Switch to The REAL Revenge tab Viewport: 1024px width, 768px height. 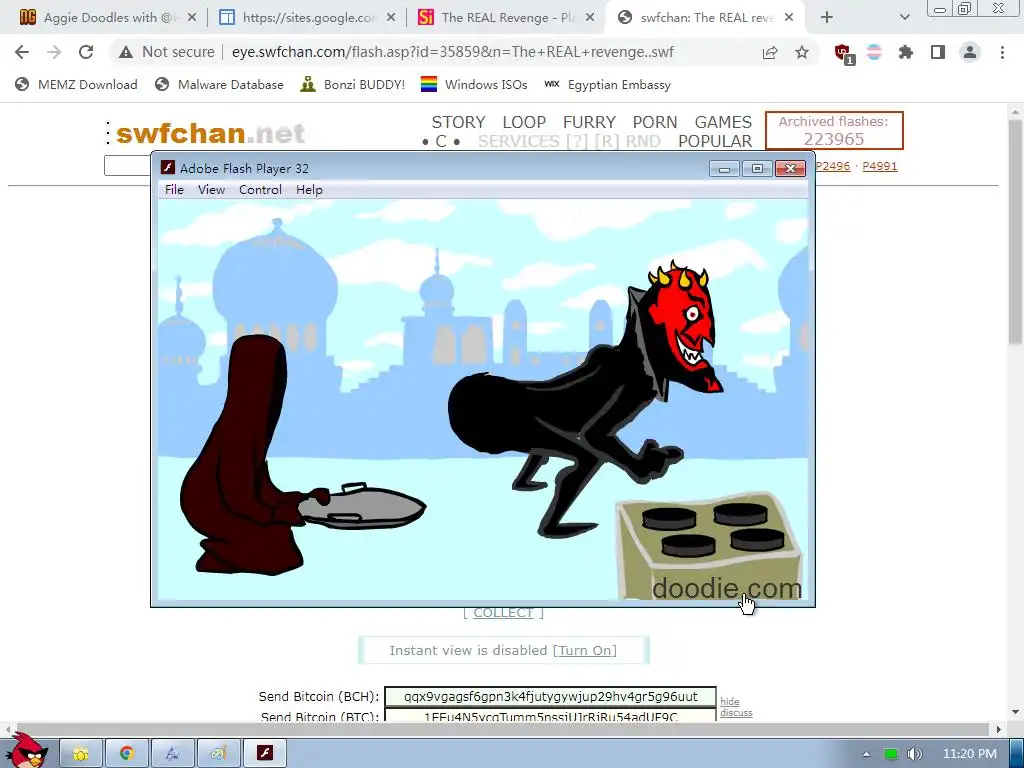click(504, 18)
